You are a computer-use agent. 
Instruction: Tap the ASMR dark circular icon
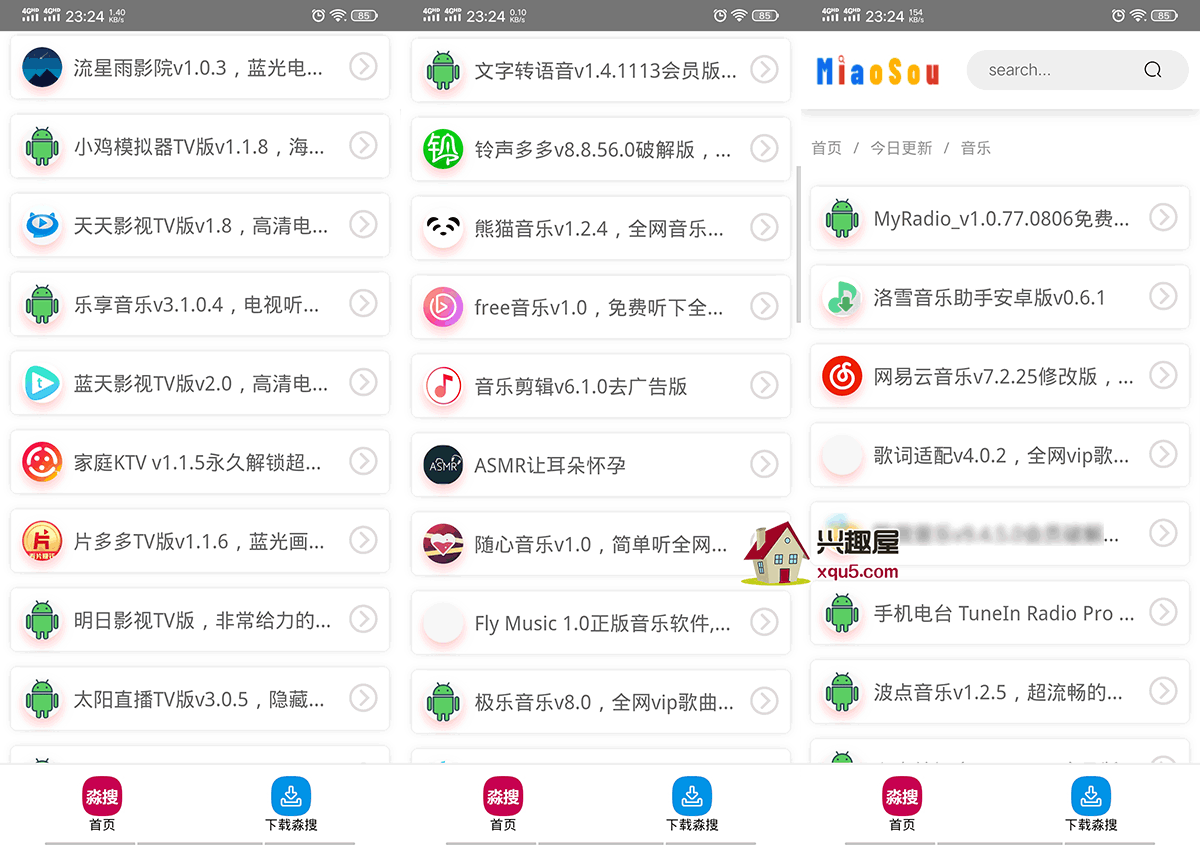point(443,465)
